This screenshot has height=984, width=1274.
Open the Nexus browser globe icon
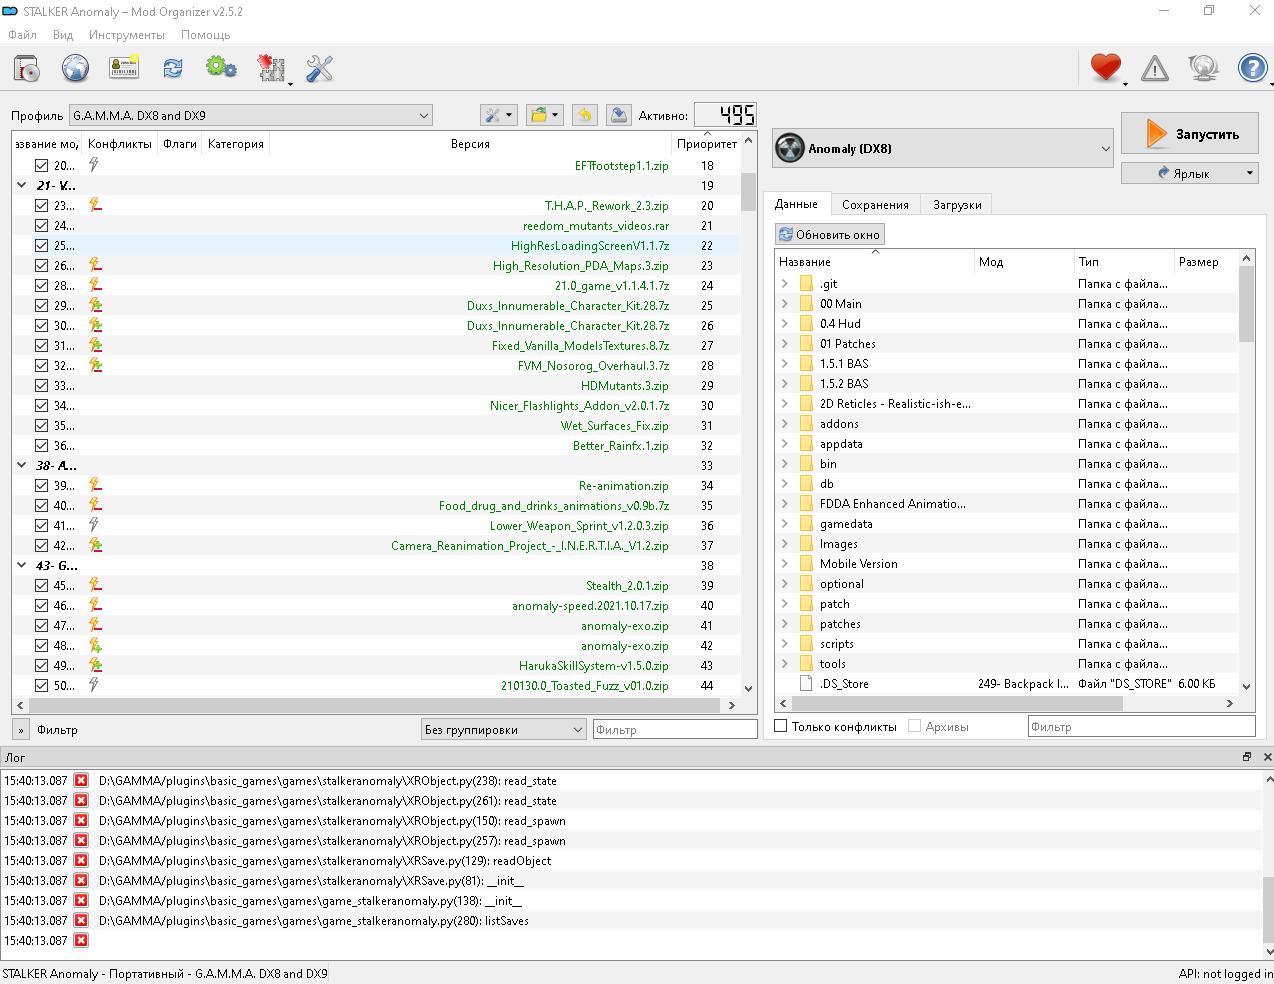(75, 68)
